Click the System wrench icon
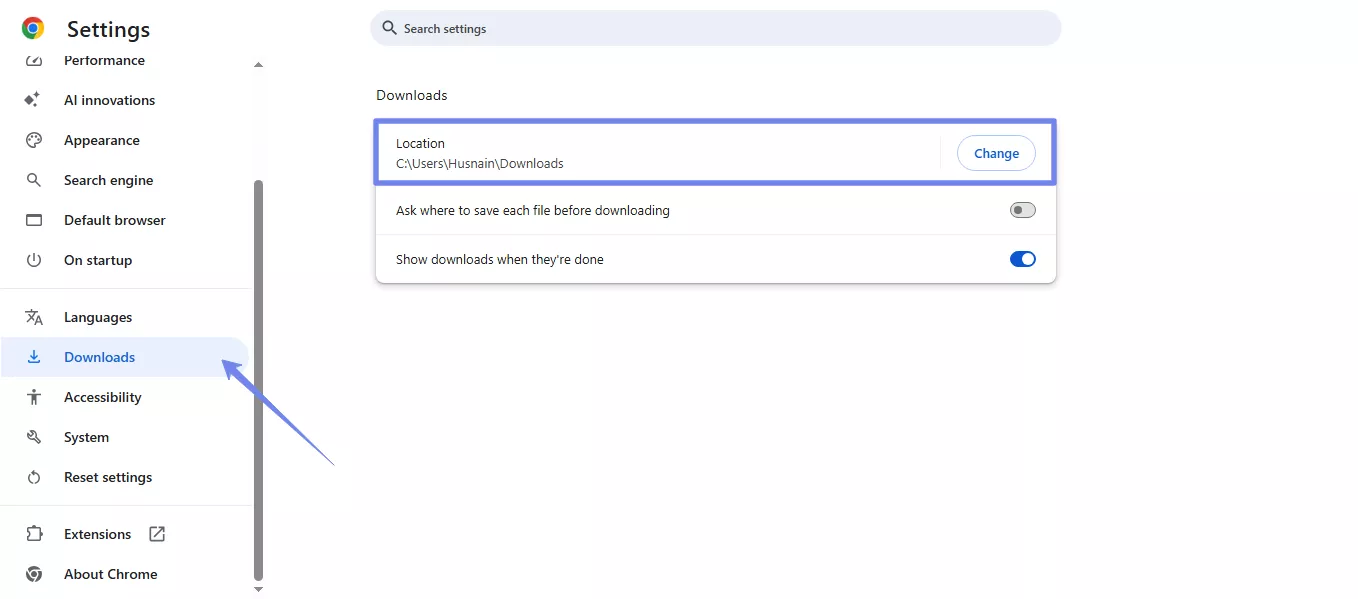The height and width of the screenshot is (599, 1358). pyautogui.click(x=35, y=437)
